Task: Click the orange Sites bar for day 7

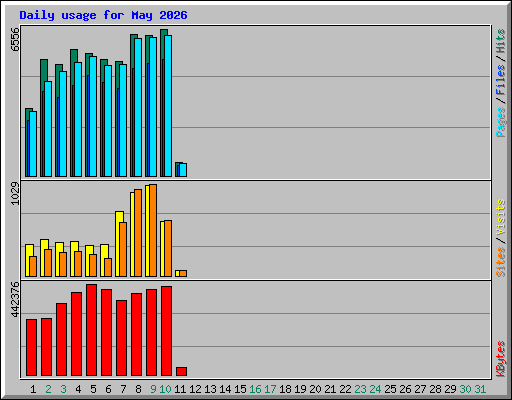Action: click(x=123, y=249)
